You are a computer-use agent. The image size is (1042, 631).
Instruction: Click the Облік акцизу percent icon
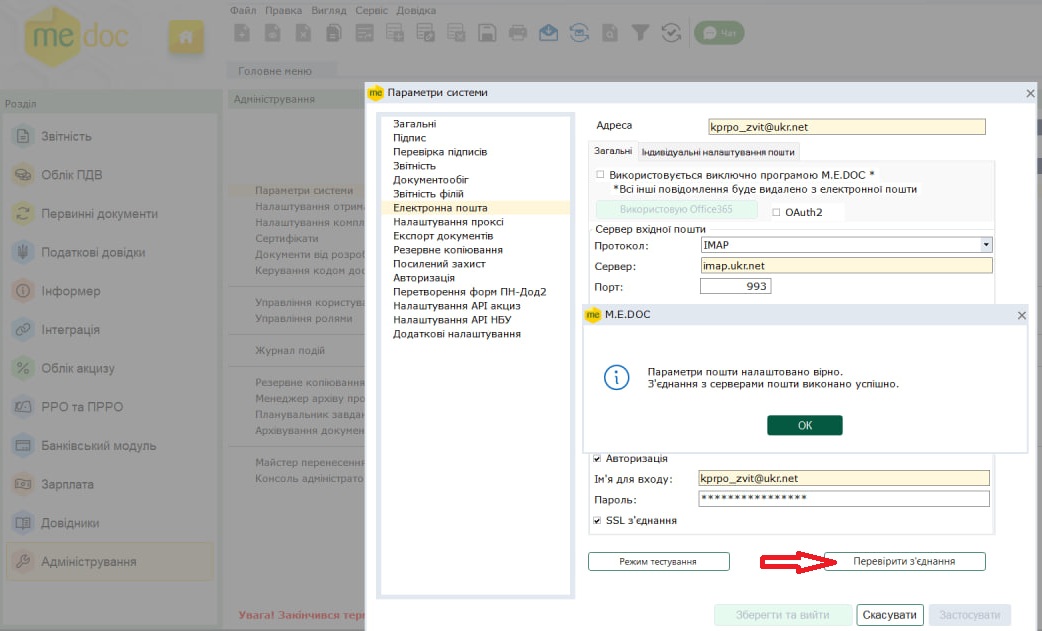point(23,368)
